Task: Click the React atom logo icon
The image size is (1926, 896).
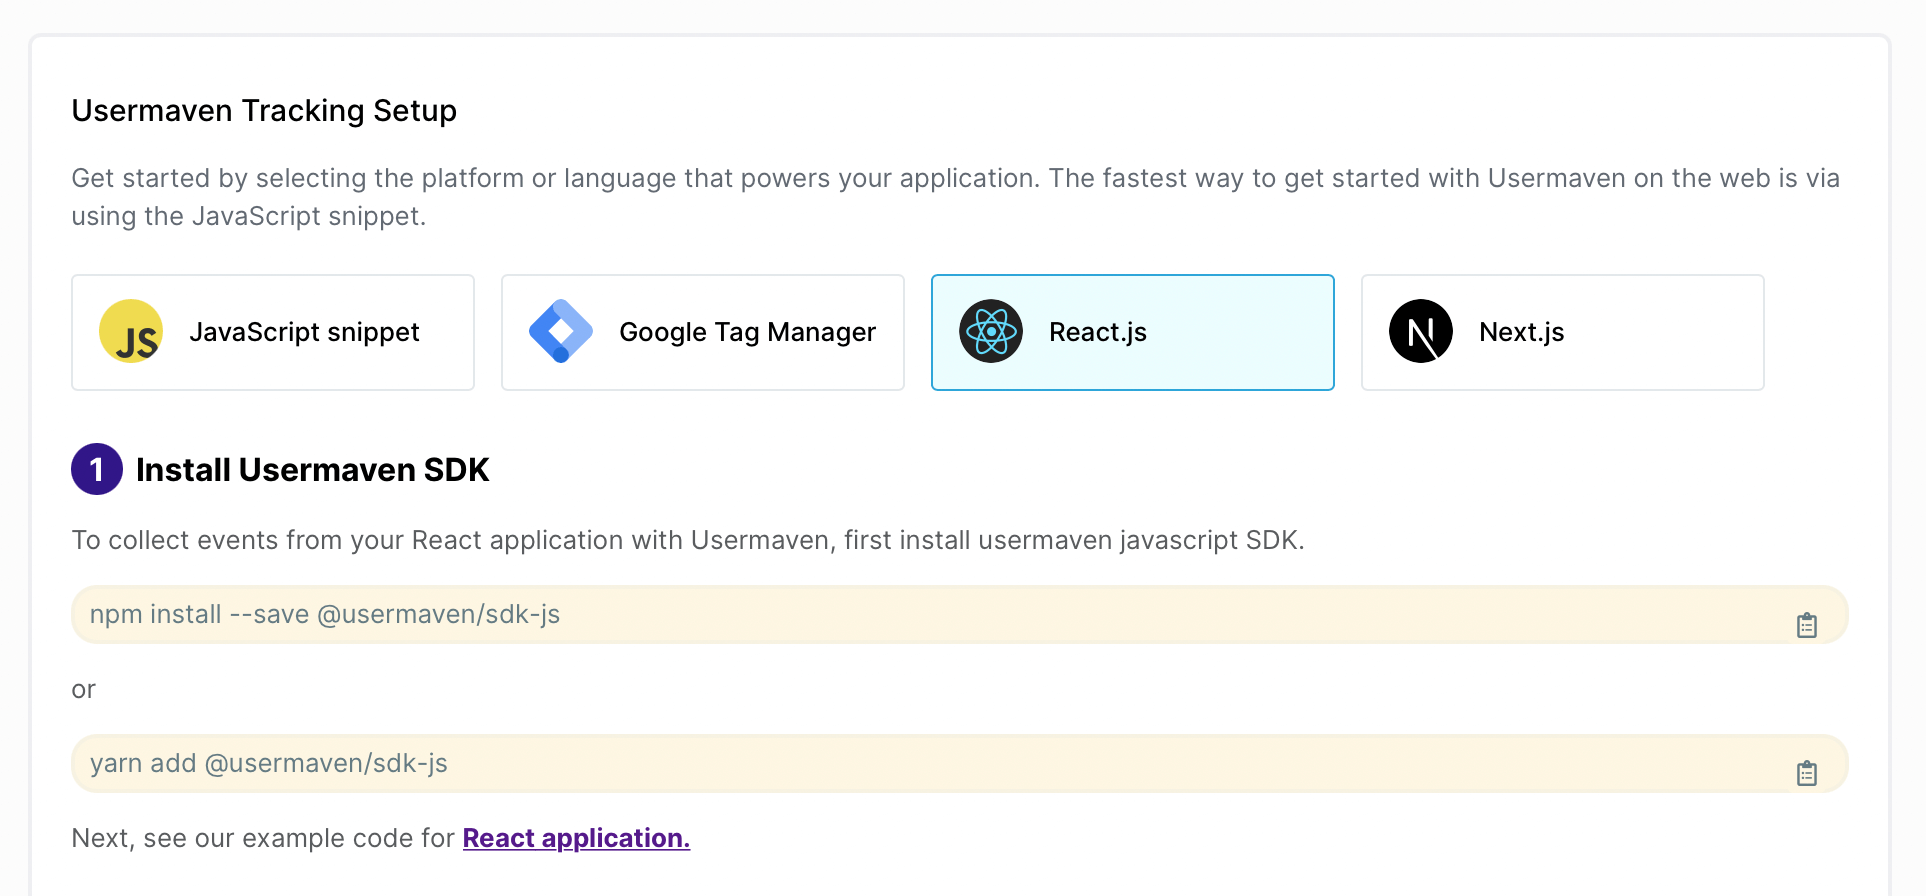Action: (991, 331)
